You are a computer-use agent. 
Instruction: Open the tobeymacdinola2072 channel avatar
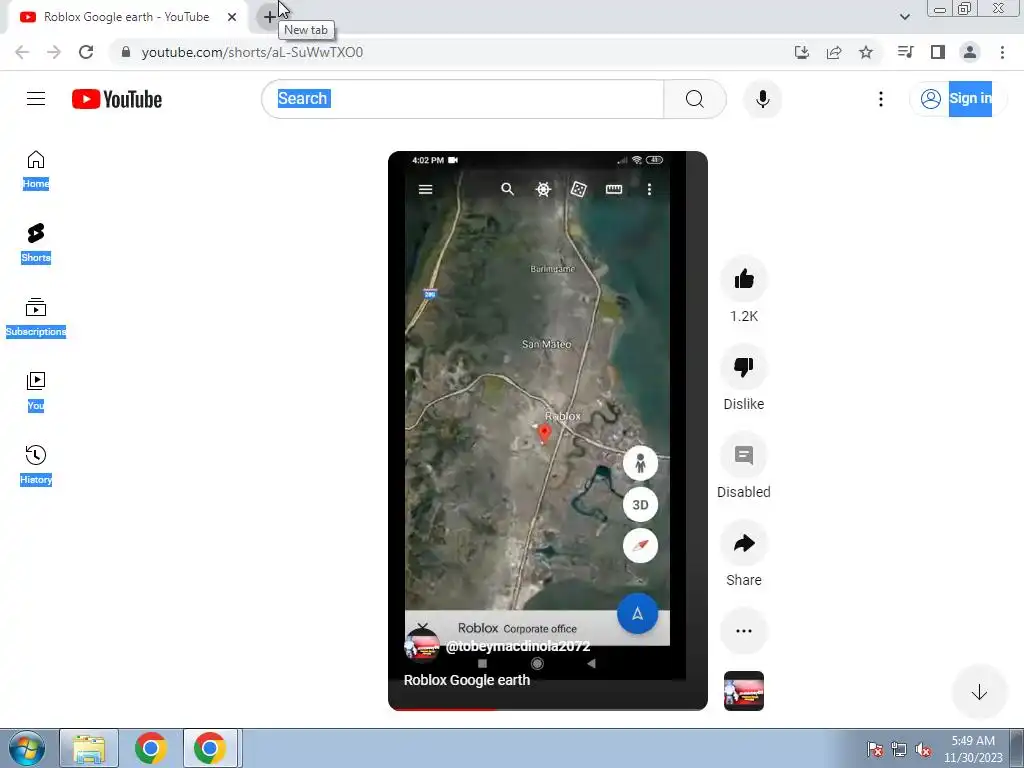click(x=422, y=645)
